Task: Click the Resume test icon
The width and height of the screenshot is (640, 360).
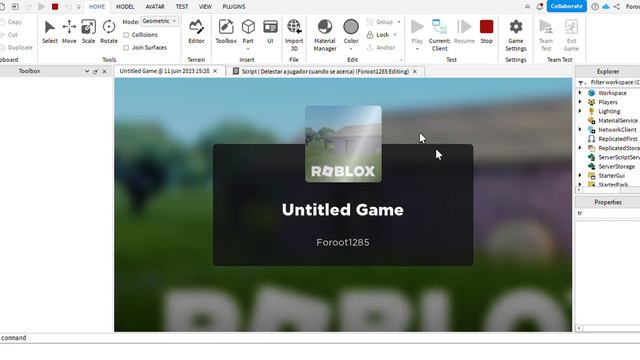Action: [x=464, y=27]
